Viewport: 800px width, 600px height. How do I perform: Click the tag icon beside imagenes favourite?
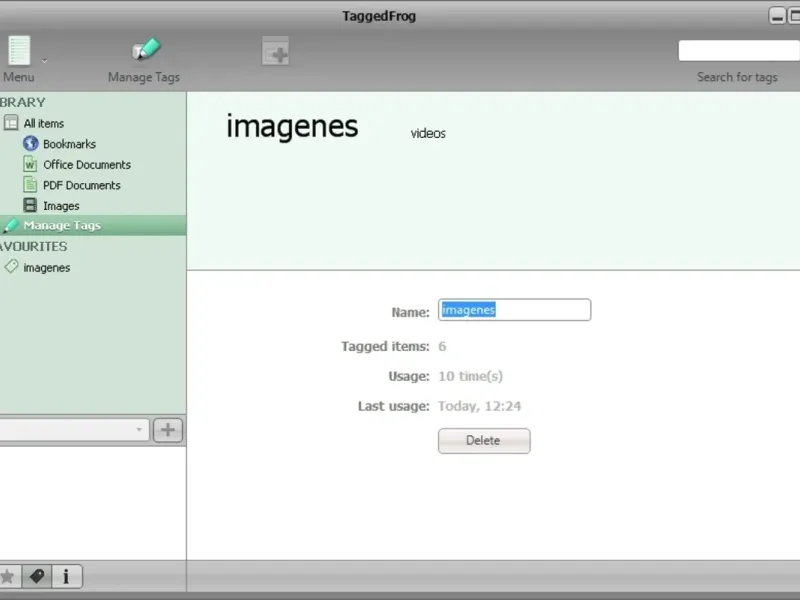(x=11, y=266)
